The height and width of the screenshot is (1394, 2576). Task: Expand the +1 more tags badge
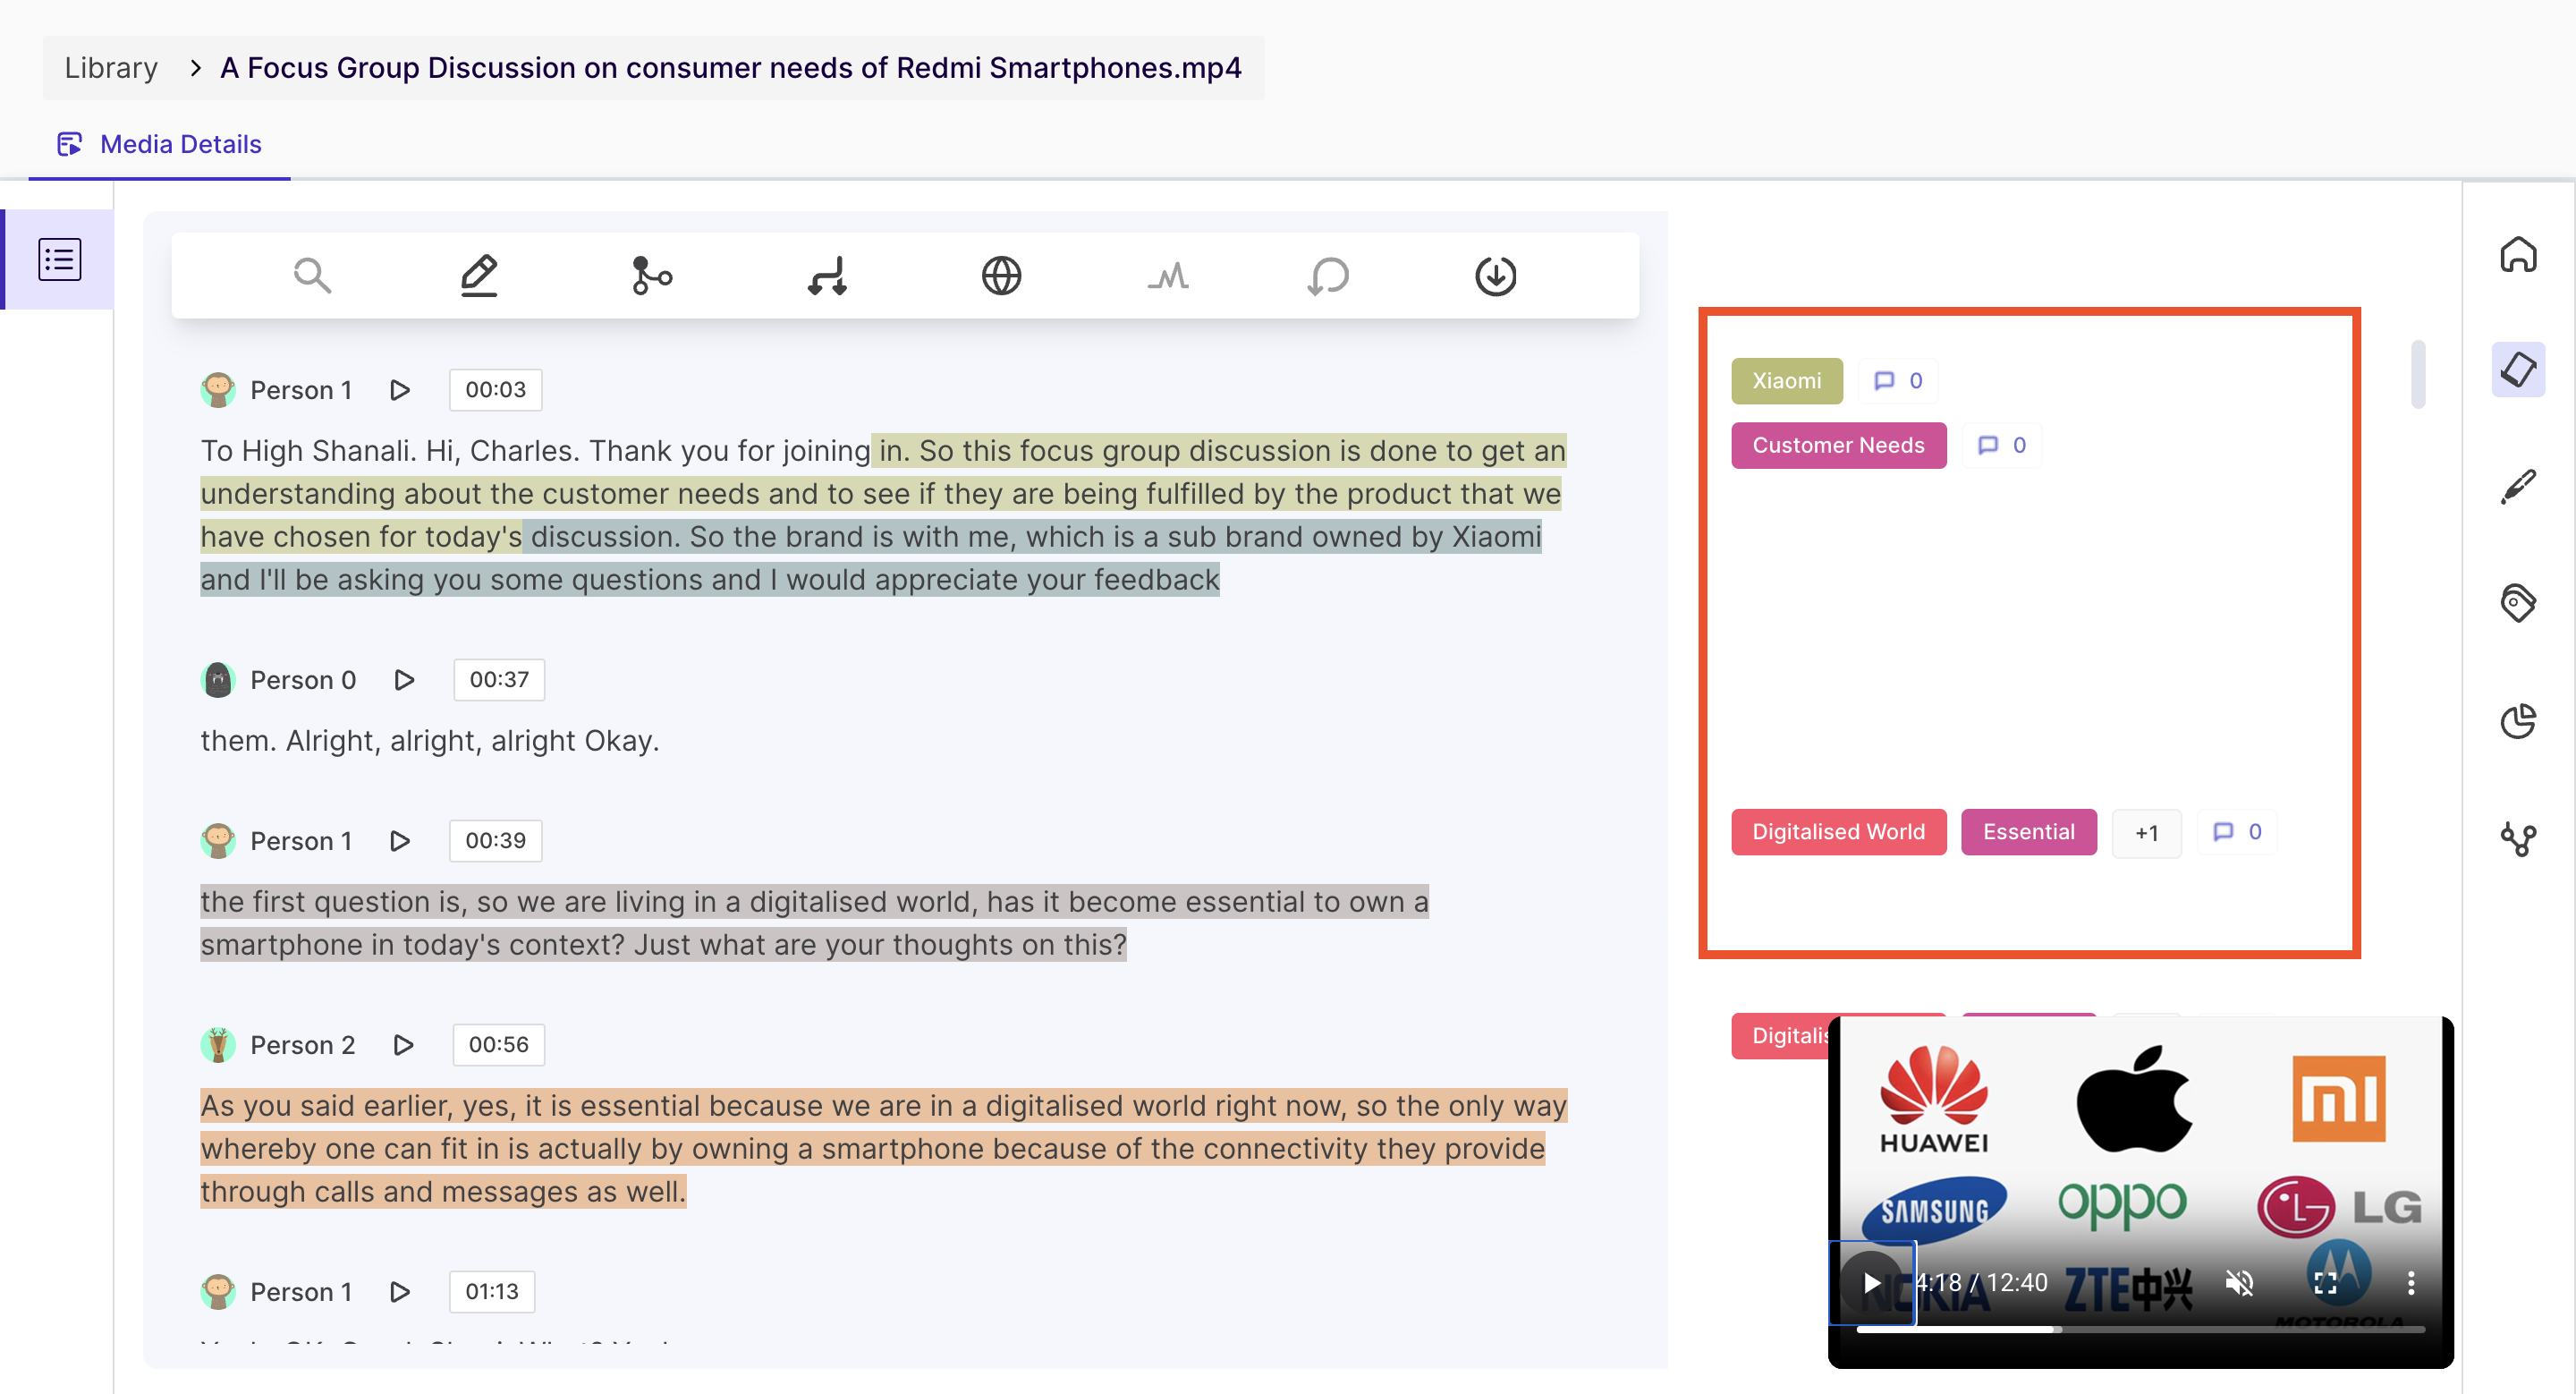2146,833
